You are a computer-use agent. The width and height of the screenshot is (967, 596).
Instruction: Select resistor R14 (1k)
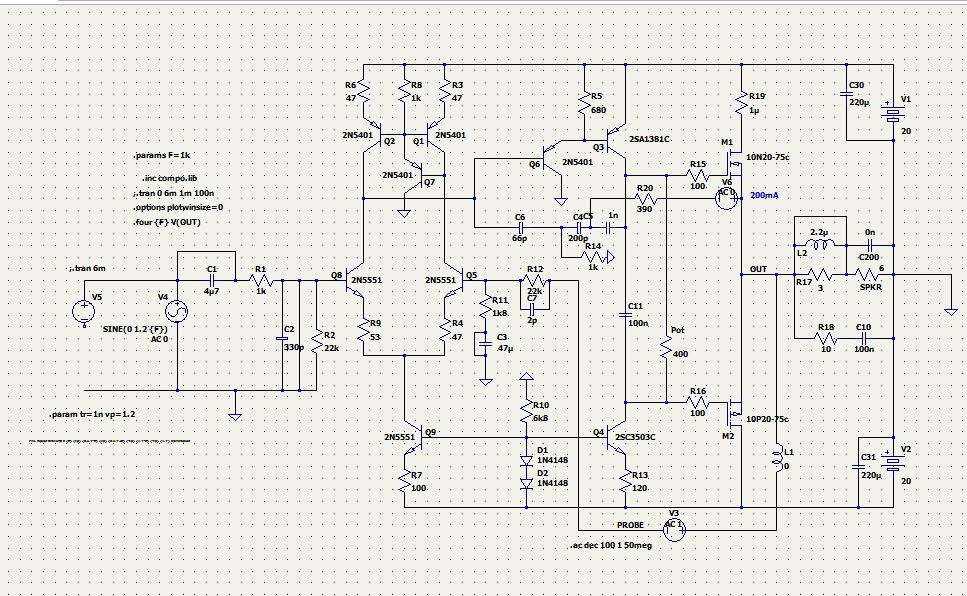[593, 257]
